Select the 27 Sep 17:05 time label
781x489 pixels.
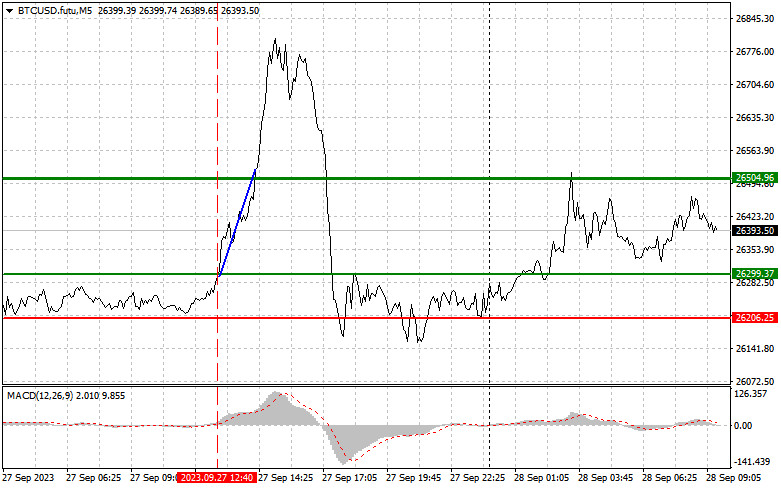[x=349, y=478]
